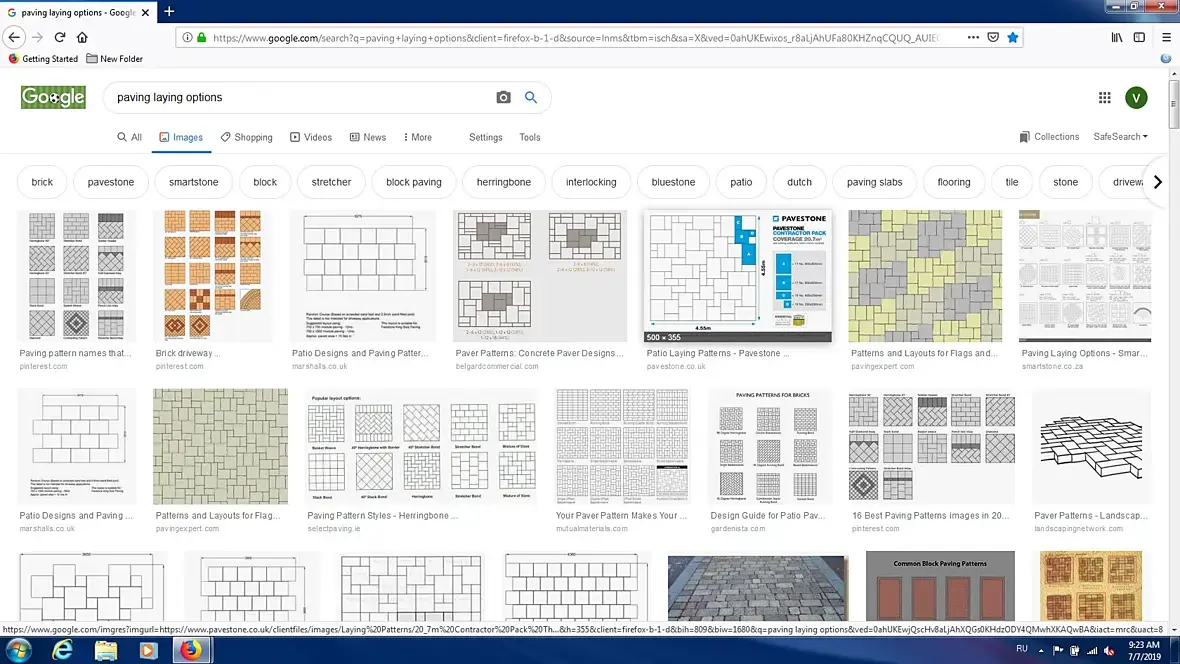Viewport: 1180px width, 664px height.
Task: Open the More search options menu
Action: click(x=418, y=137)
